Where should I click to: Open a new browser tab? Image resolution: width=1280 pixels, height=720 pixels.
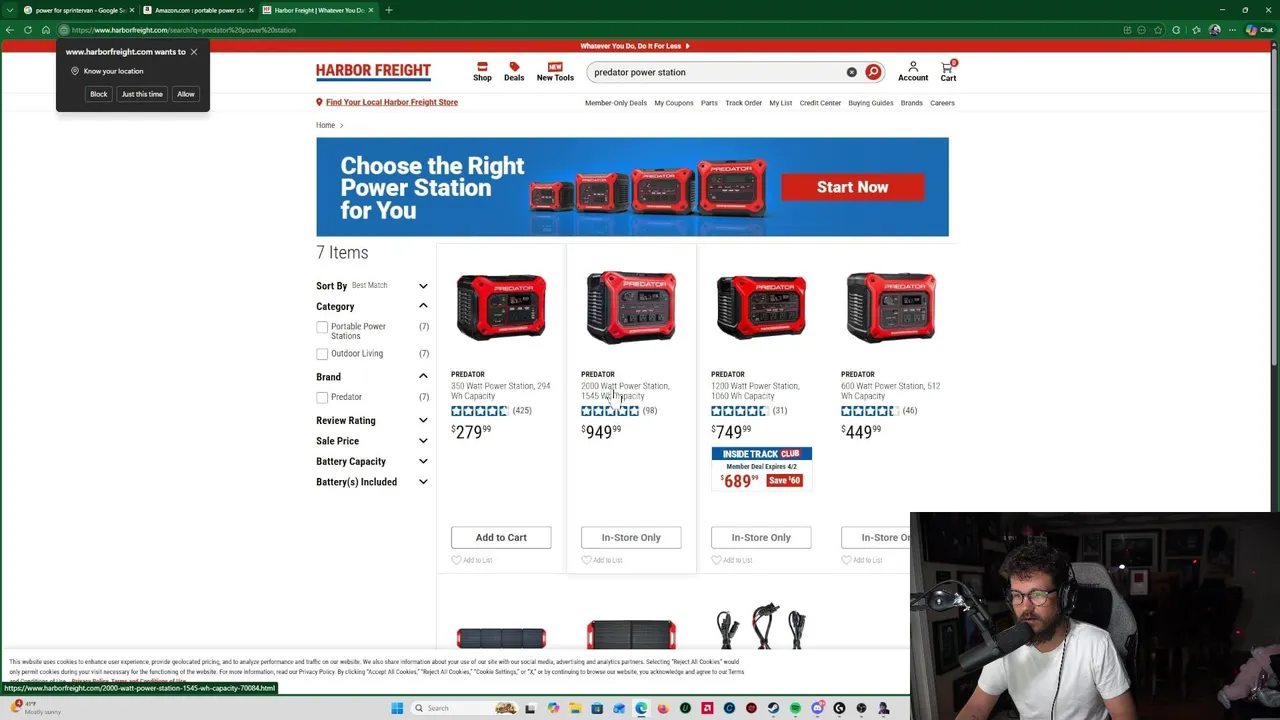pyautogui.click(x=388, y=10)
